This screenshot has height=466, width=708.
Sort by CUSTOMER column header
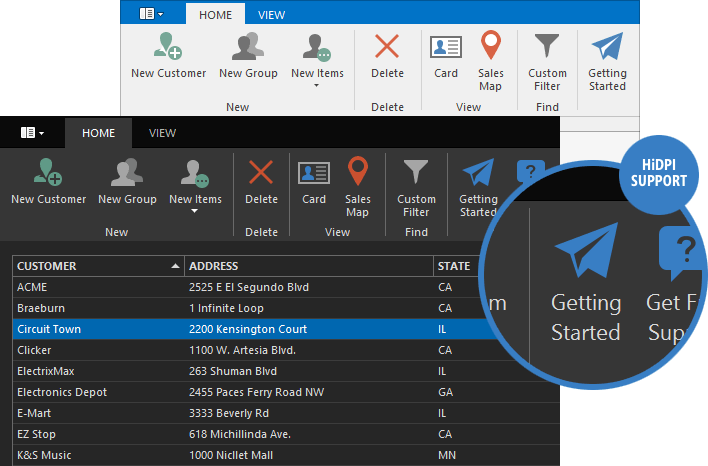(98, 266)
